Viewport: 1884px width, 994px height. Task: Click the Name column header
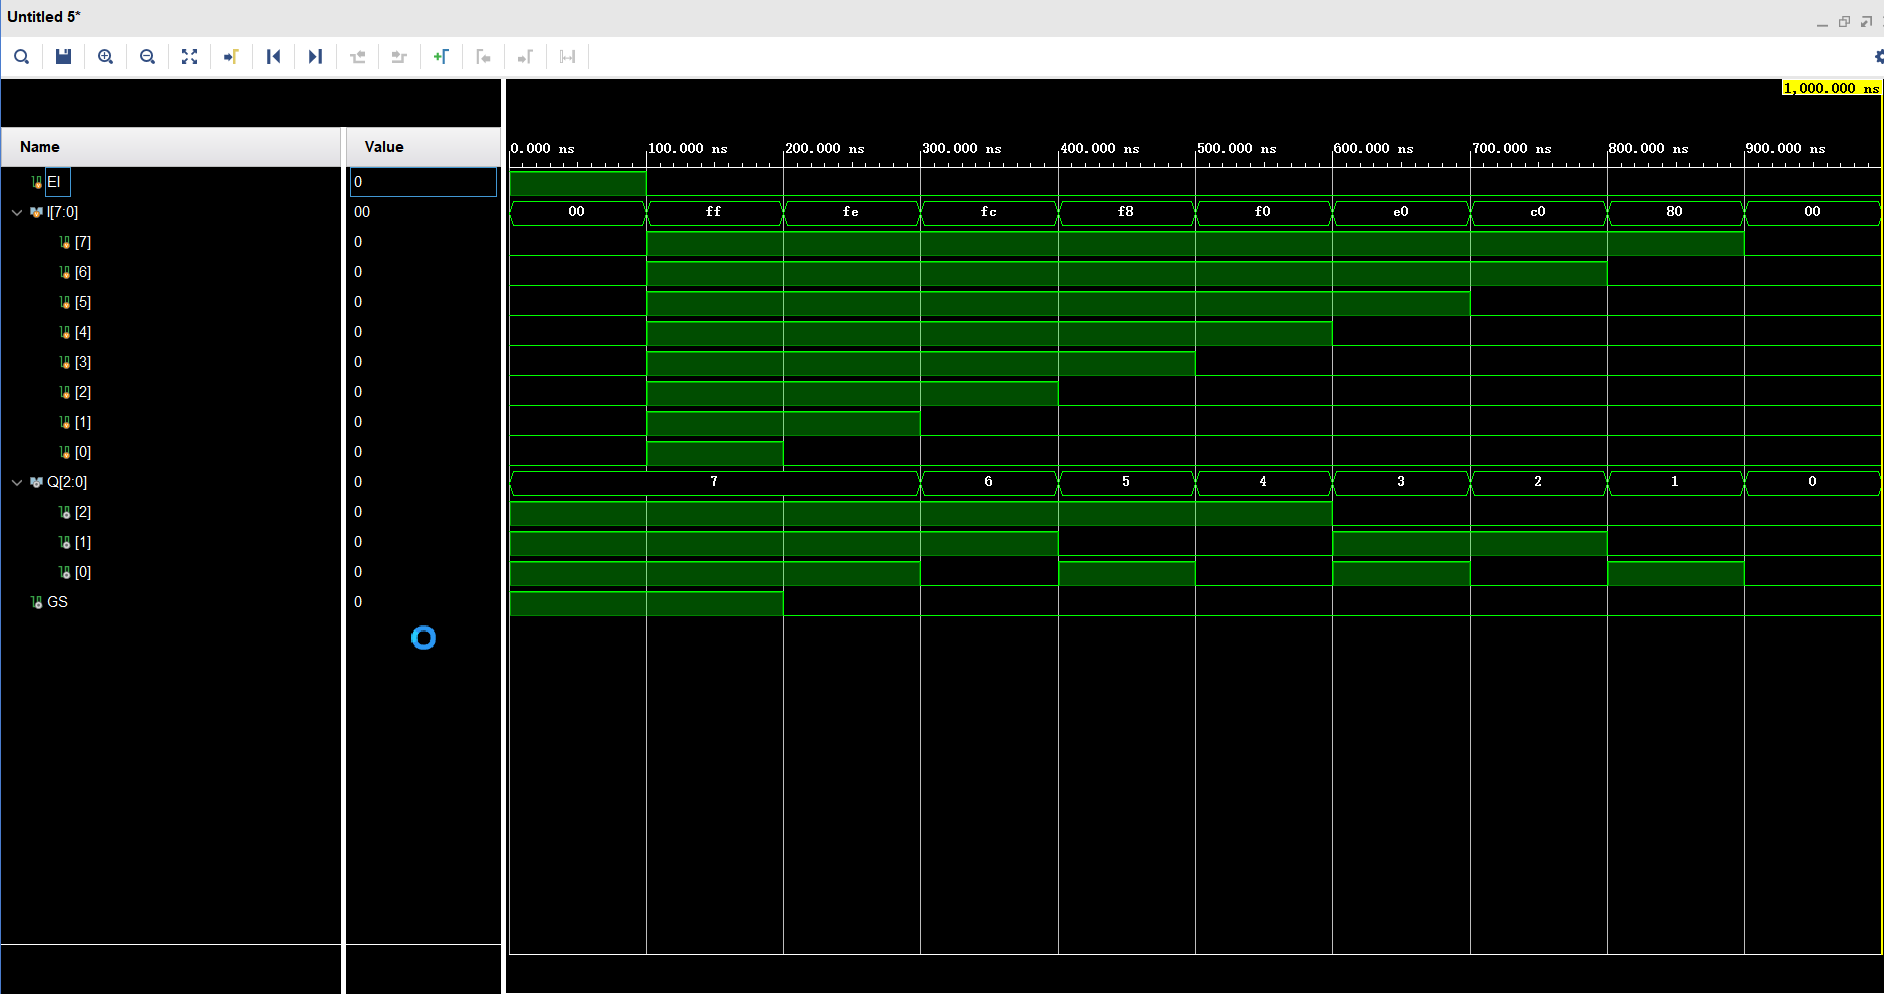39,146
